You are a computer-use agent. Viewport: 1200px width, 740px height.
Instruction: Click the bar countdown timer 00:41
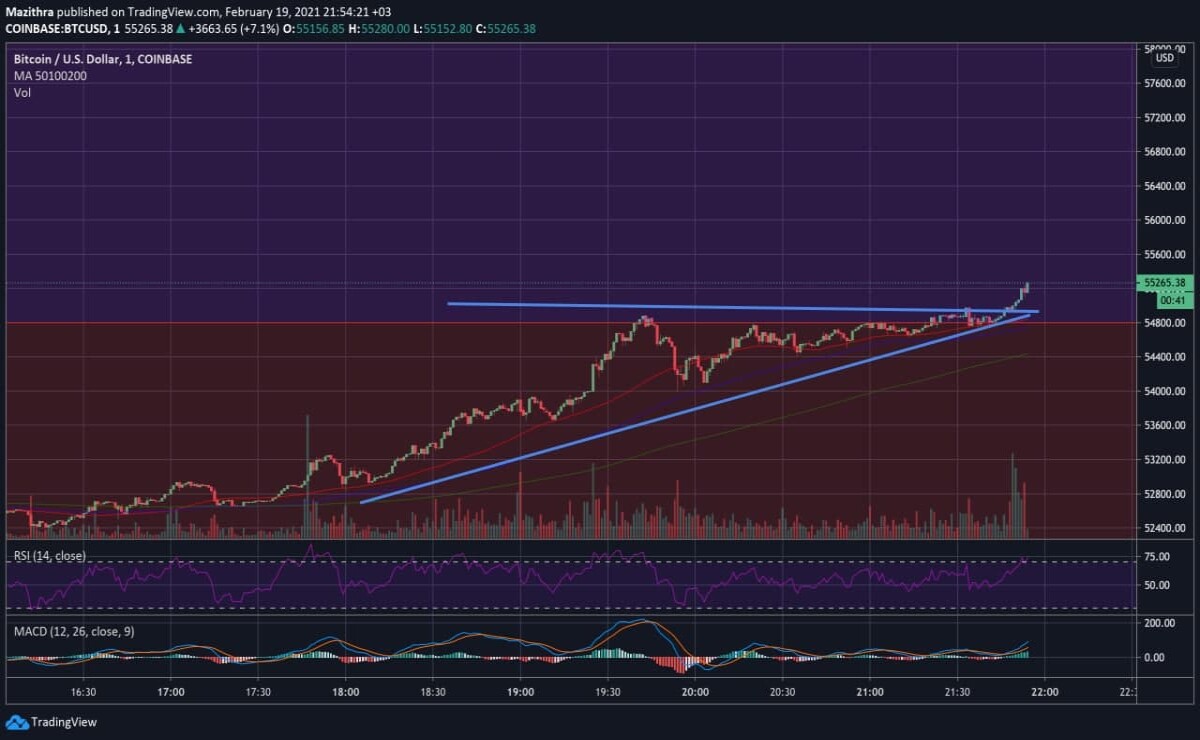[x=1172, y=299]
